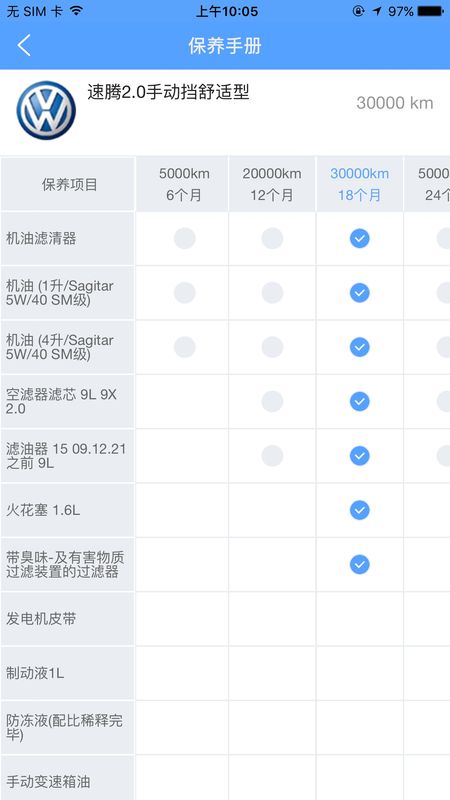Tap the 30000 km mileage label
Image resolution: width=450 pixels, height=800 pixels.
pos(395,103)
